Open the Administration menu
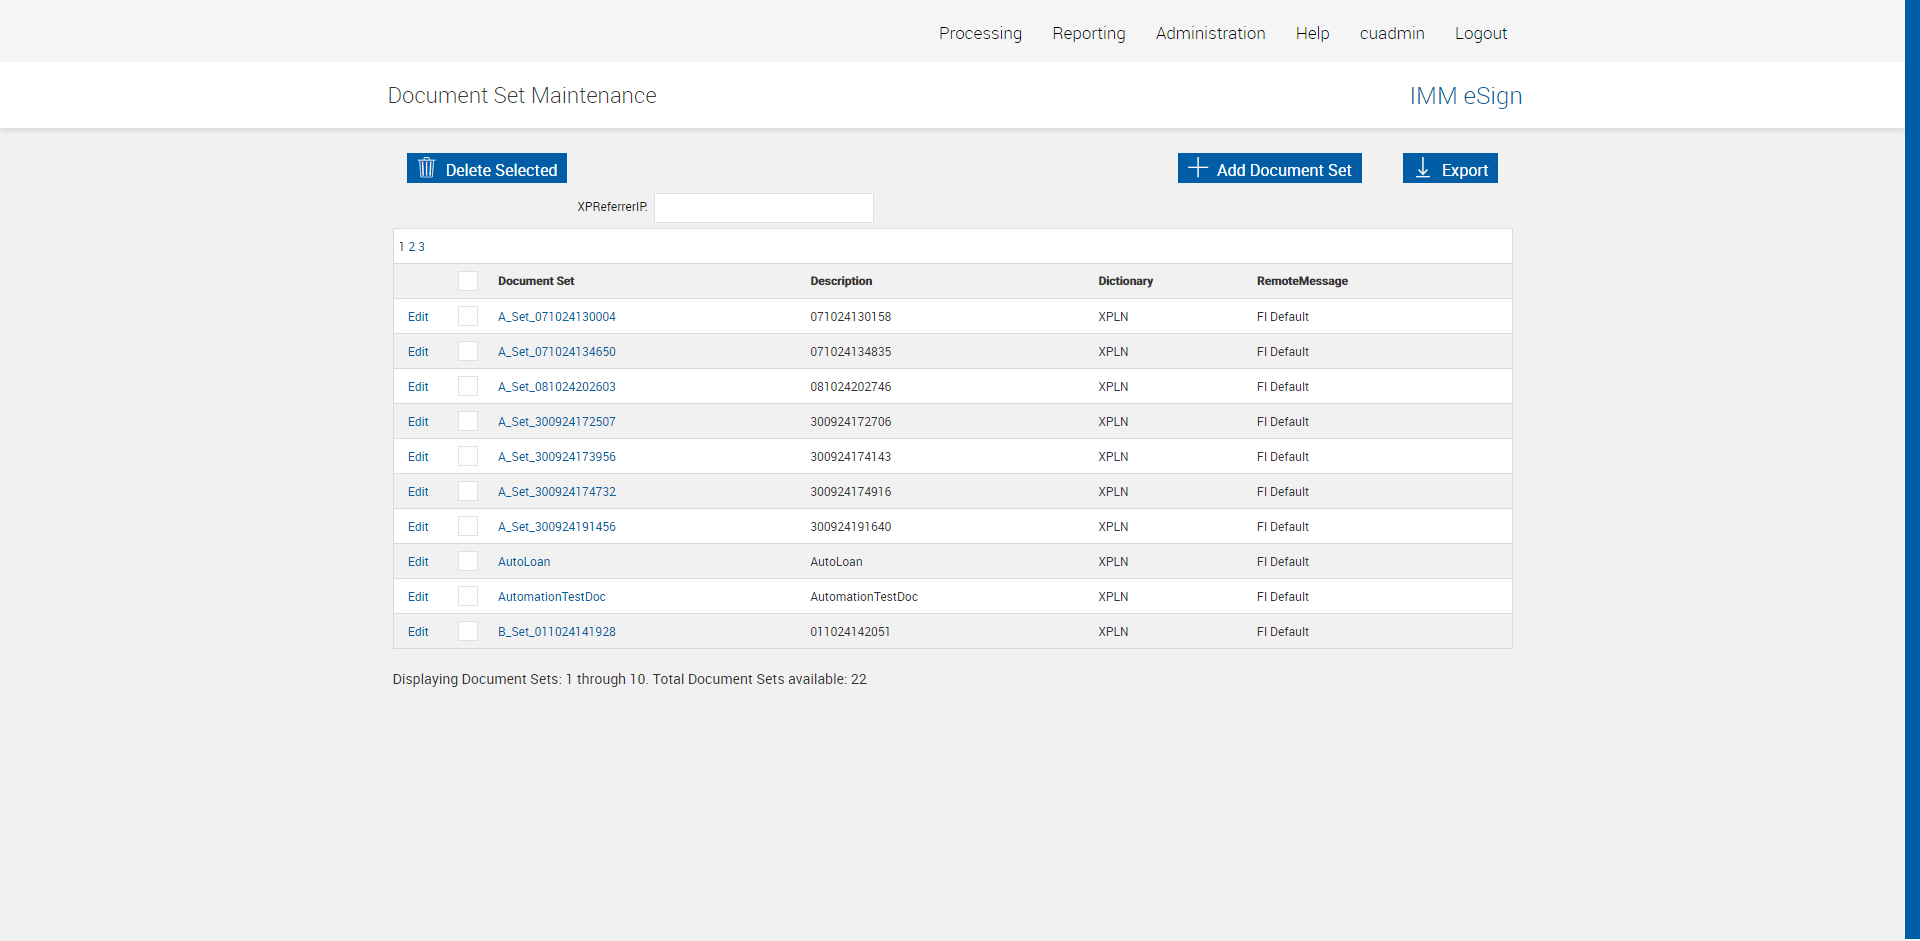This screenshot has width=1920, height=941. pos(1210,33)
